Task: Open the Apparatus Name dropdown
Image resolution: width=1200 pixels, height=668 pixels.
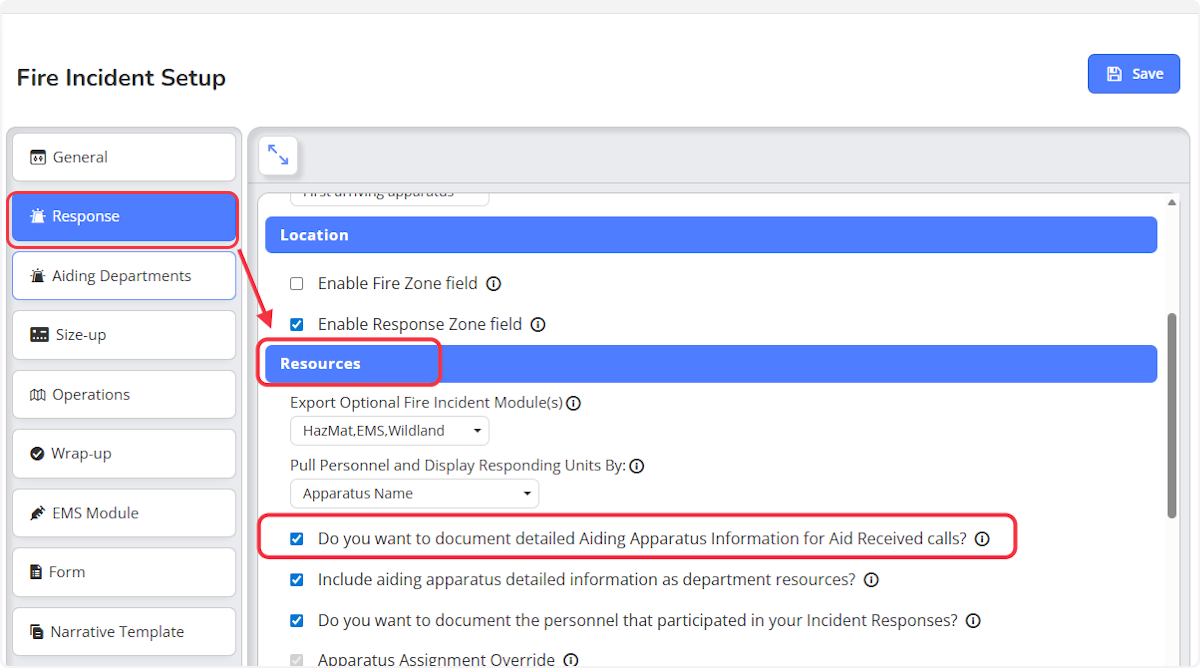Action: point(415,494)
